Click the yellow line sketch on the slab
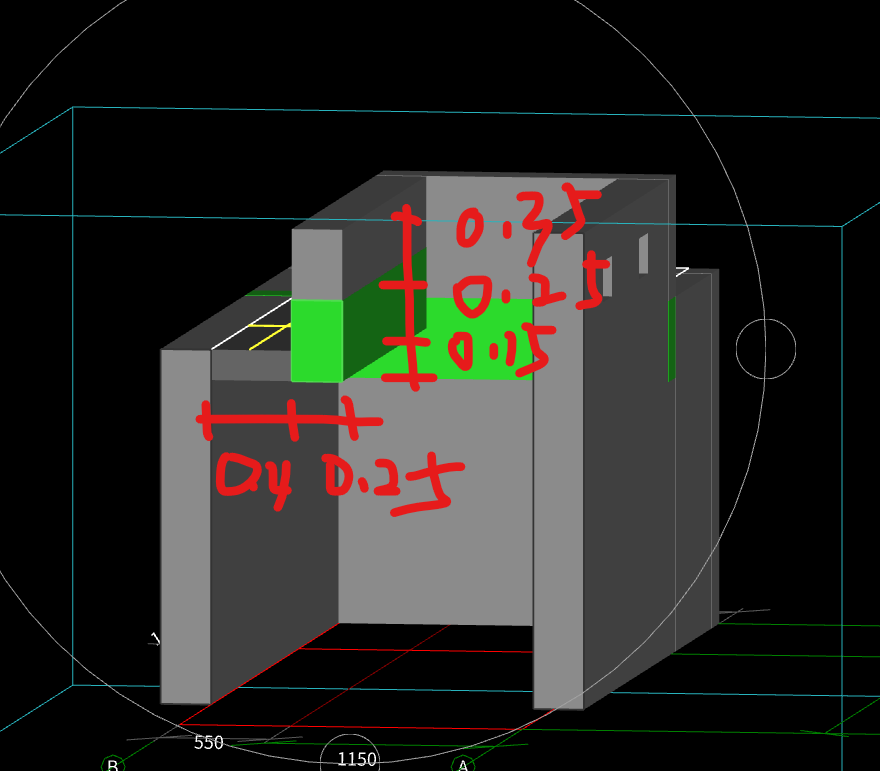The image size is (880, 771). (x=271, y=335)
